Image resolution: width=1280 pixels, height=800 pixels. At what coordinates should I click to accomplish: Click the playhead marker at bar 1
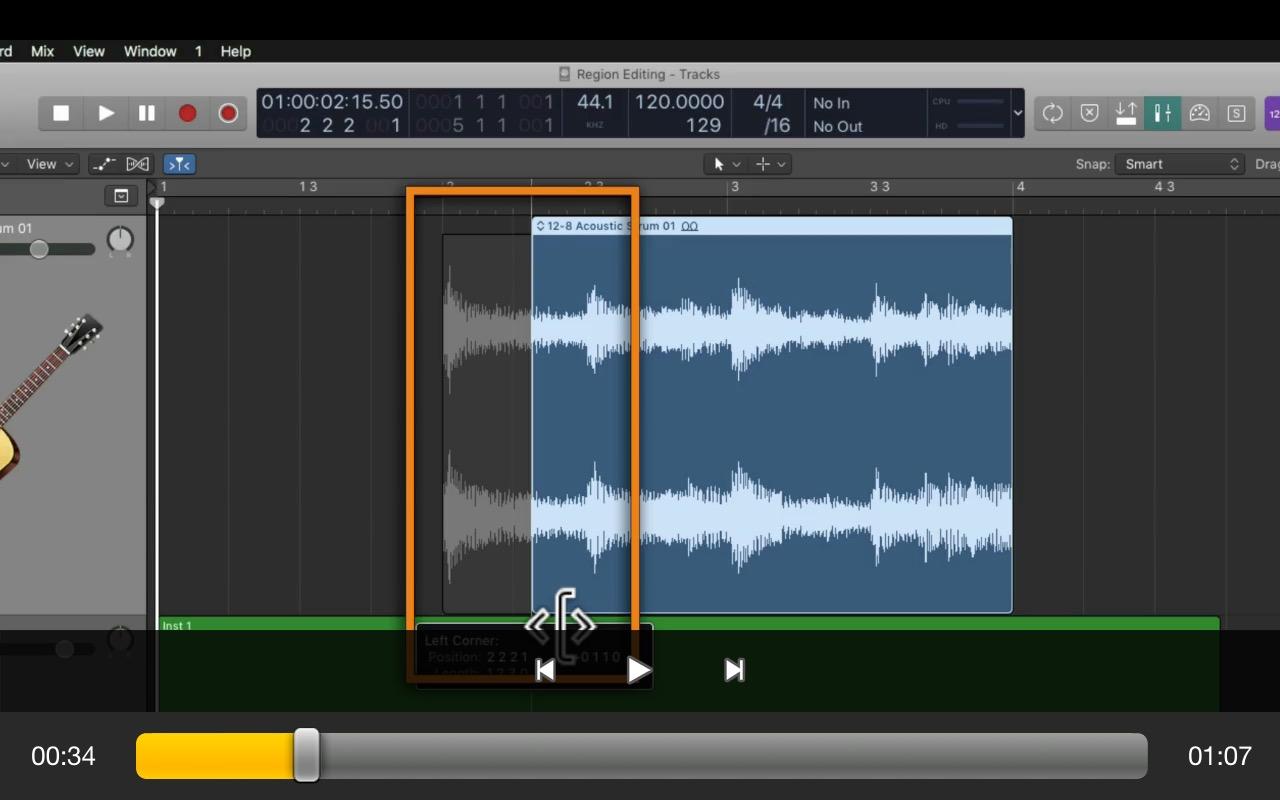click(157, 202)
